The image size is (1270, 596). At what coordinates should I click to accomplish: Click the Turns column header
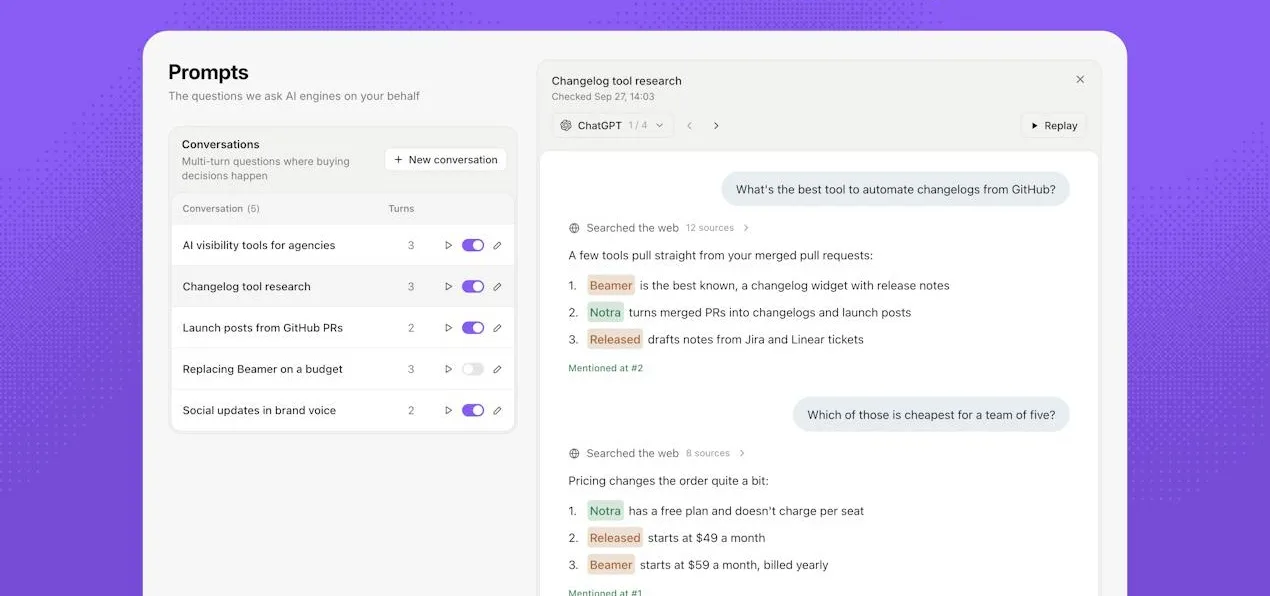(401, 209)
